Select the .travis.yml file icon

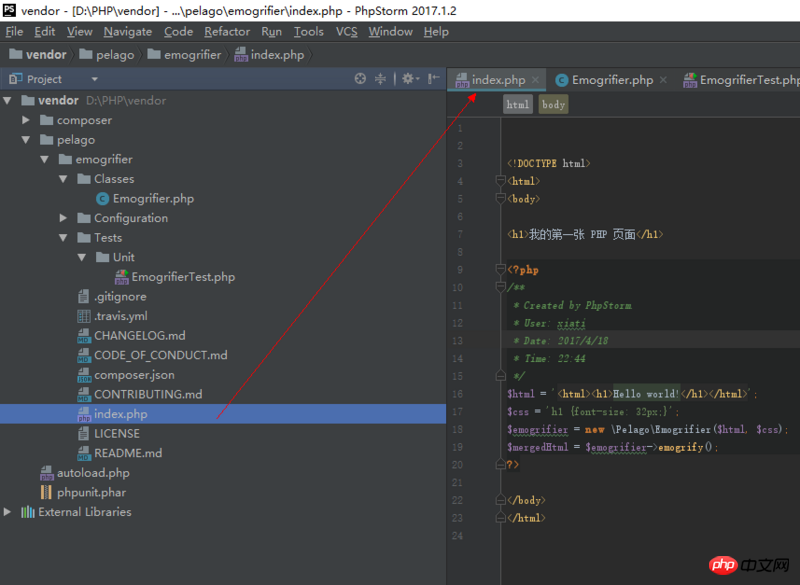point(84,316)
